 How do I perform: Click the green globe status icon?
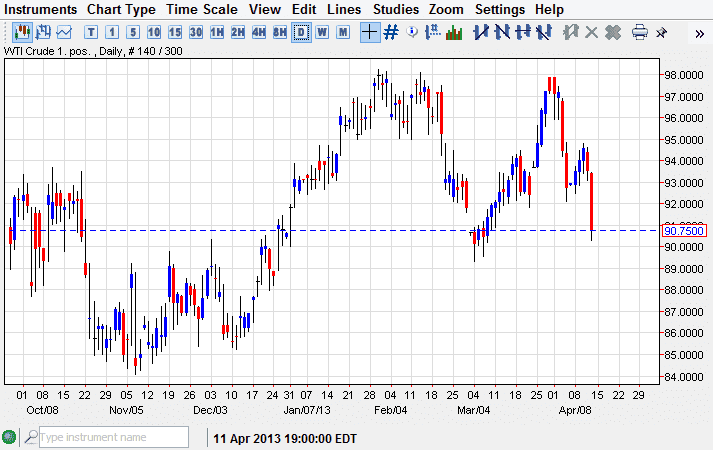point(9,437)
